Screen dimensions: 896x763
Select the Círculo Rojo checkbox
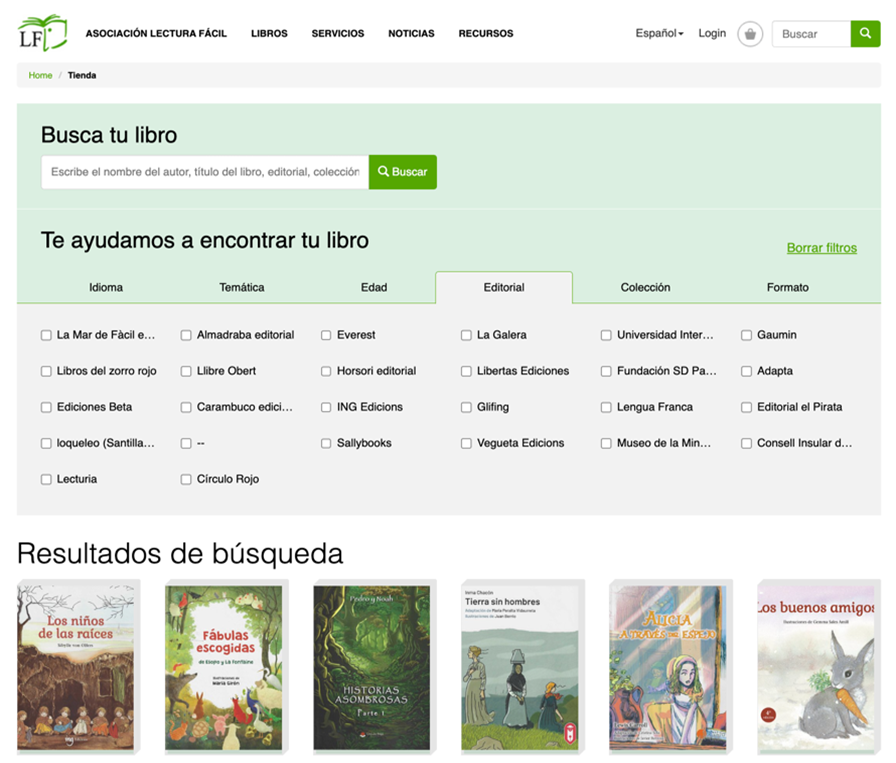[x=186, y=479]
